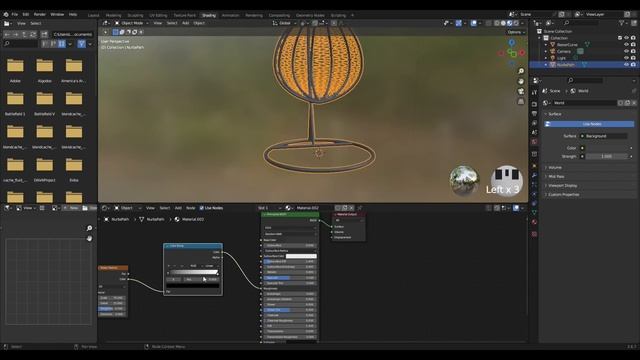Open the viewport Options dropdown
Screen dimensions: 640x360
pyautogui.click(x=516, y=32)
